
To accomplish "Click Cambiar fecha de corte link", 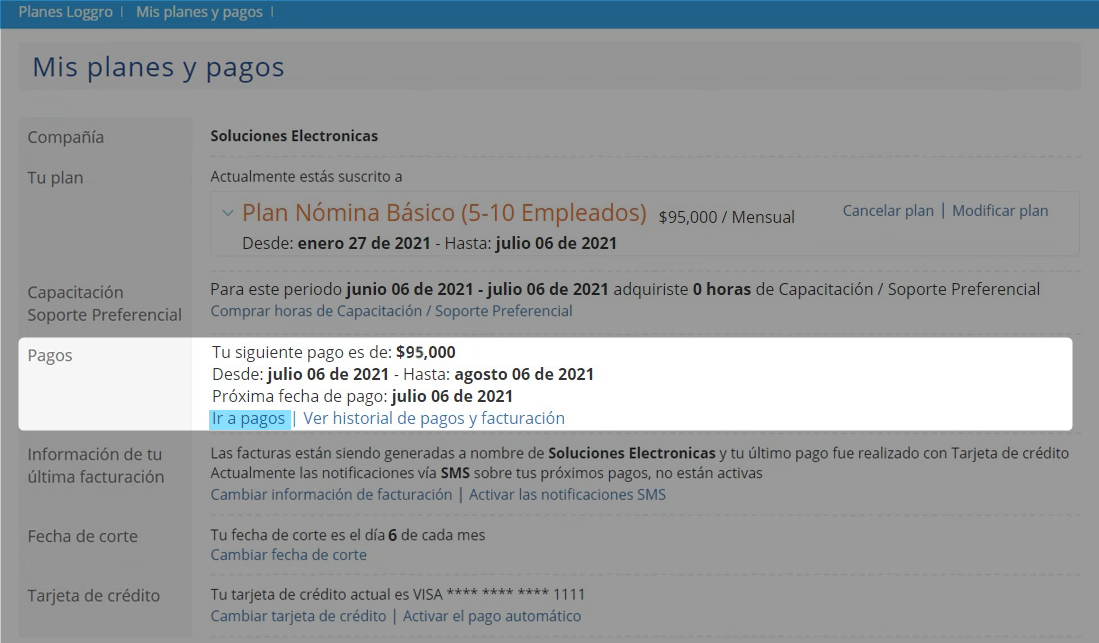I will pyautogui.click(x=288, y=555).
